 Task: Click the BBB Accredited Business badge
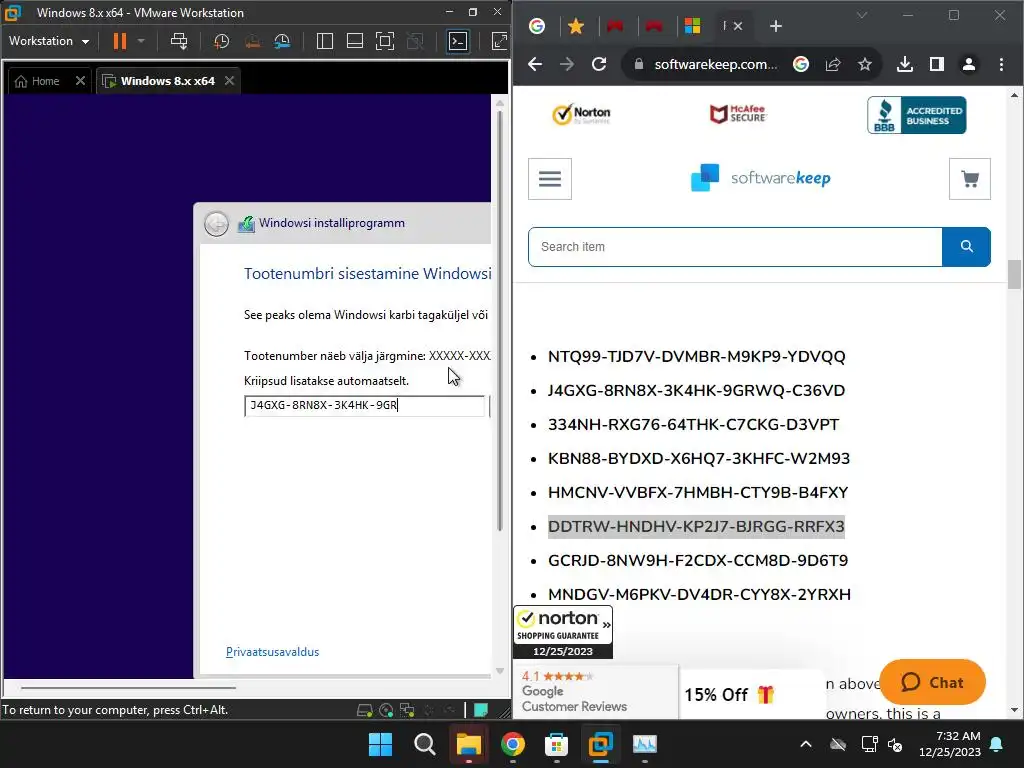[x=916, y=115]
